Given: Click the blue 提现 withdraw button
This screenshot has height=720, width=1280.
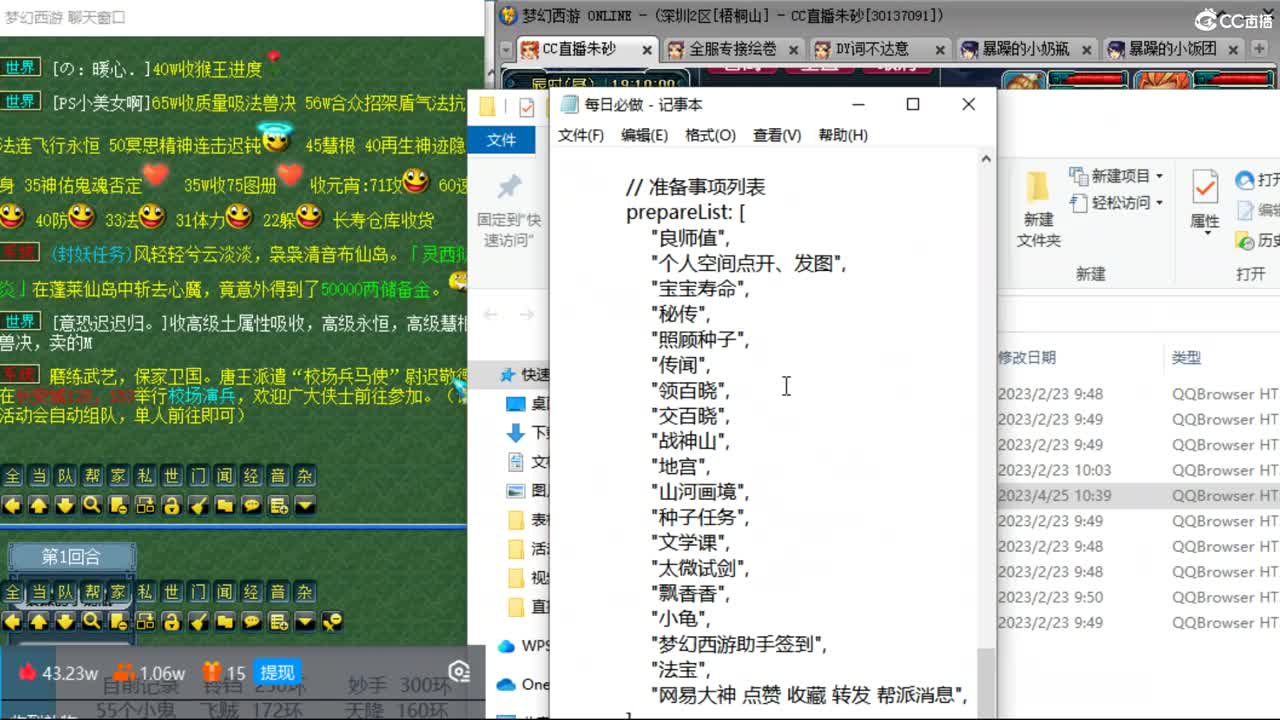Looking at the screenshot, I should coord(277,673).
